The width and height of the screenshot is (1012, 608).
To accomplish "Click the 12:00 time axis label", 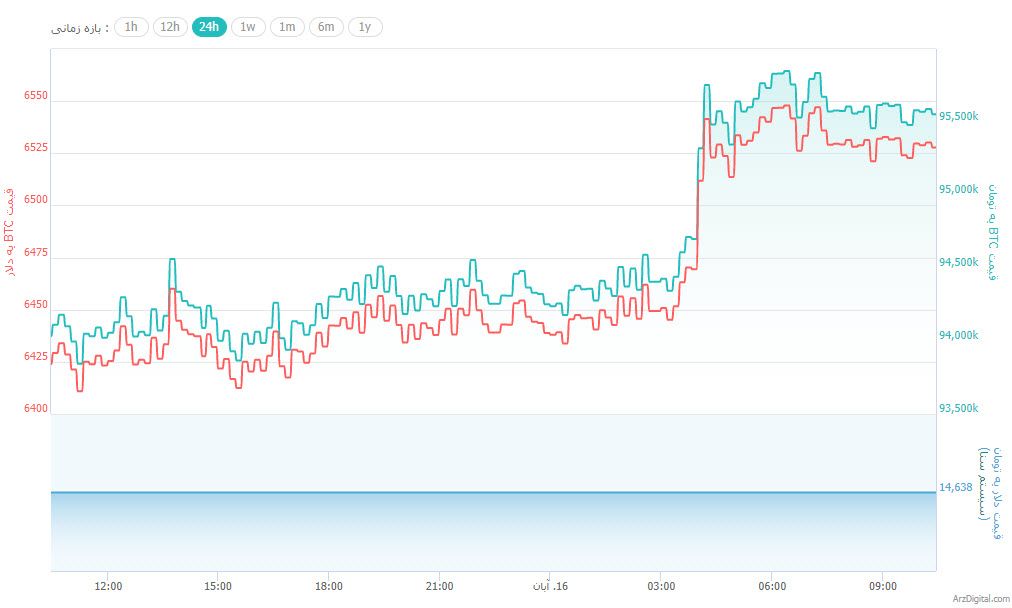I will tap(107, 587).
